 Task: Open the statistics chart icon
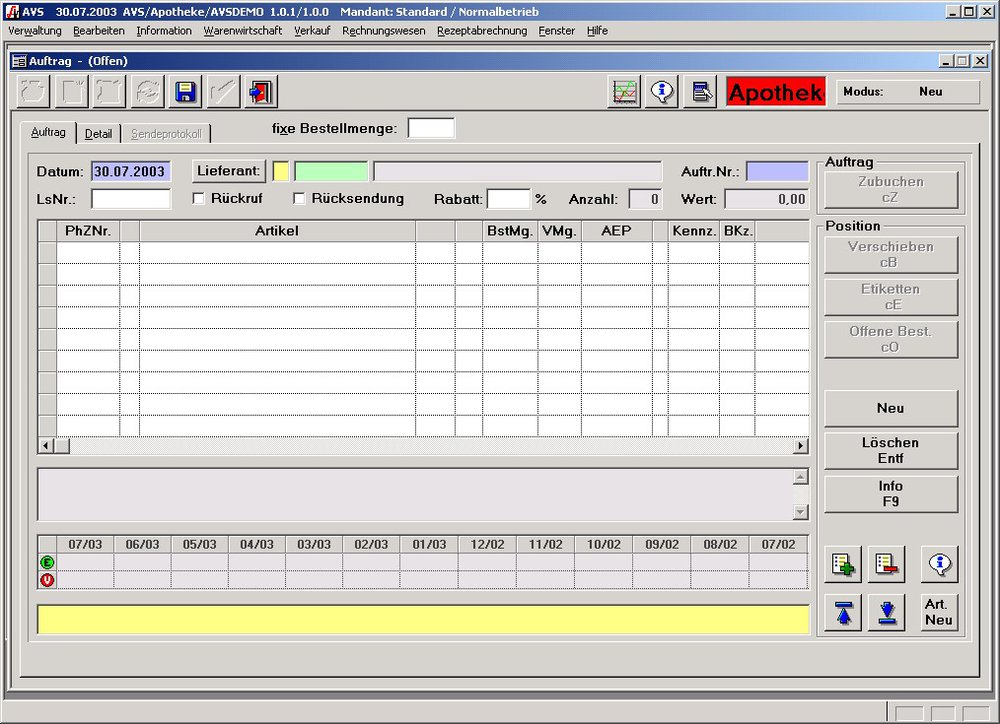625,92
